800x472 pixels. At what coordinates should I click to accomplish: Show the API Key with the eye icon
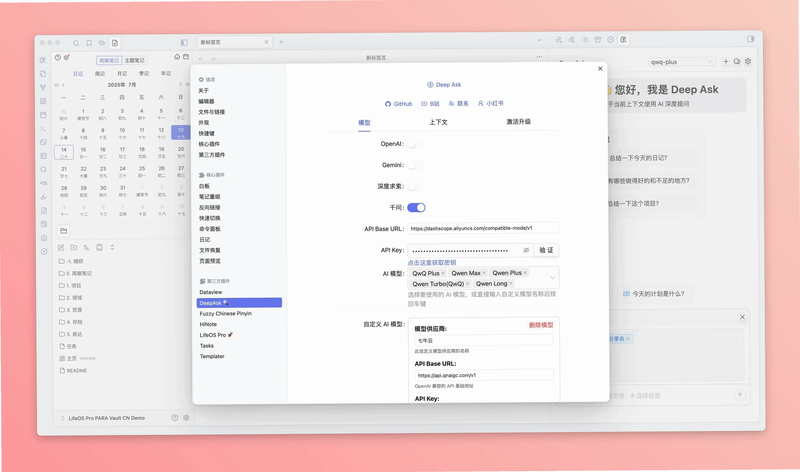526,250
